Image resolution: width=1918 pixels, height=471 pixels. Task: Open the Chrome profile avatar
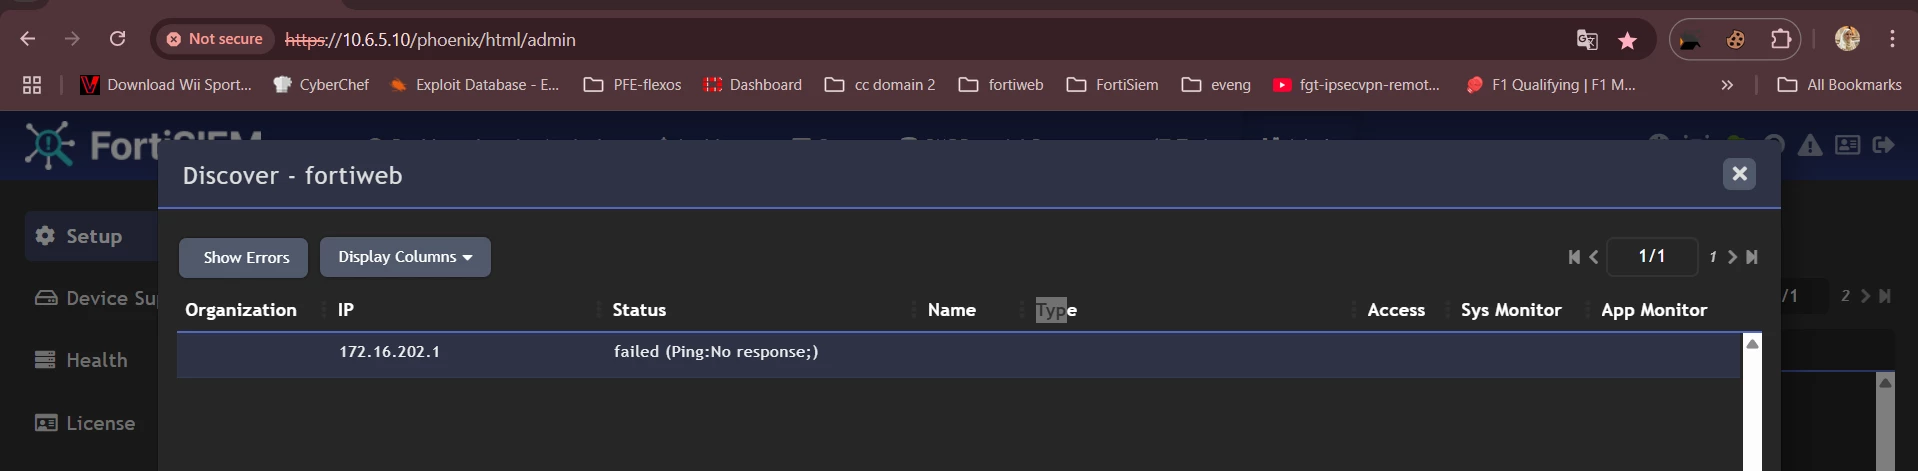pos(1847,39)
